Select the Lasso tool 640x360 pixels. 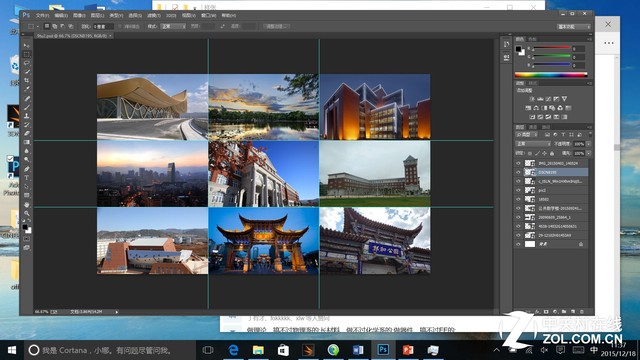27,63
